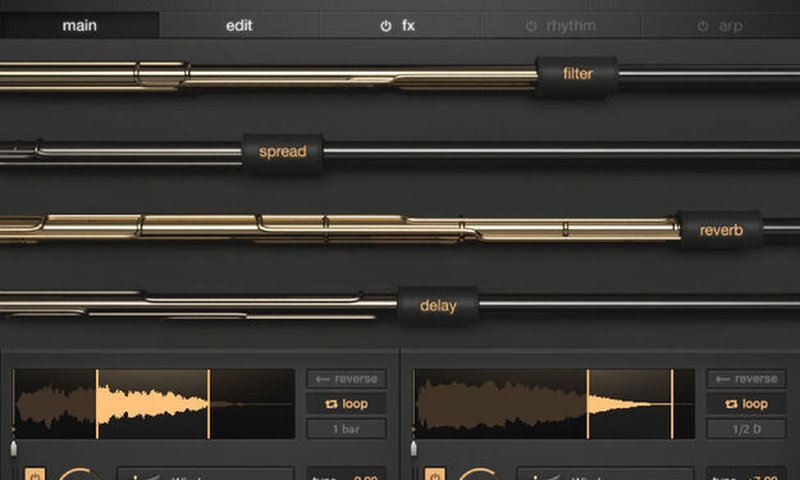
Task: Open the left layer sound selector
Action: click(x=205, y=474)
